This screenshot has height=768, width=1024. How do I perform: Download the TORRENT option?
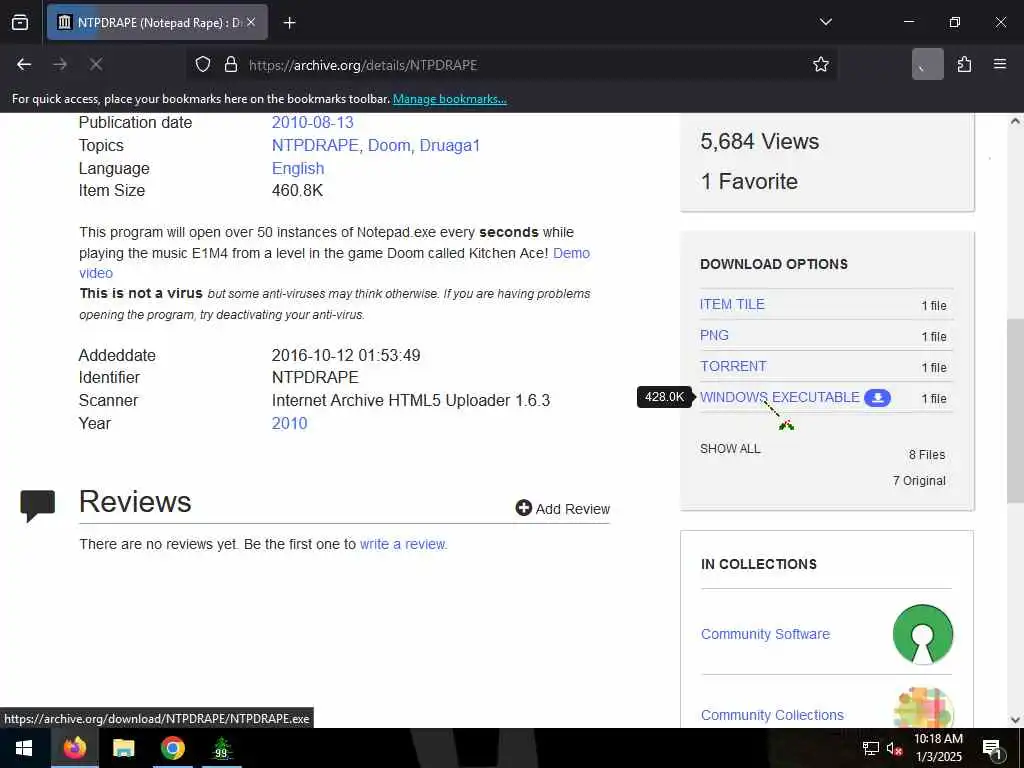(x=733, y=366)
